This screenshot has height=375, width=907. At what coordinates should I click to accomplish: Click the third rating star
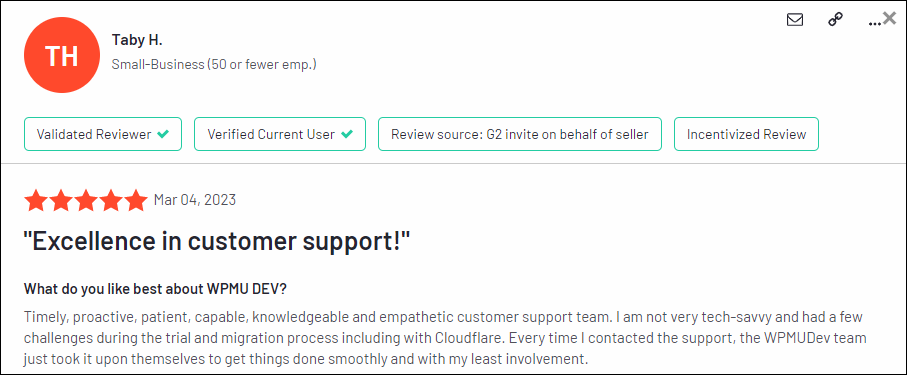click(86, 200)
